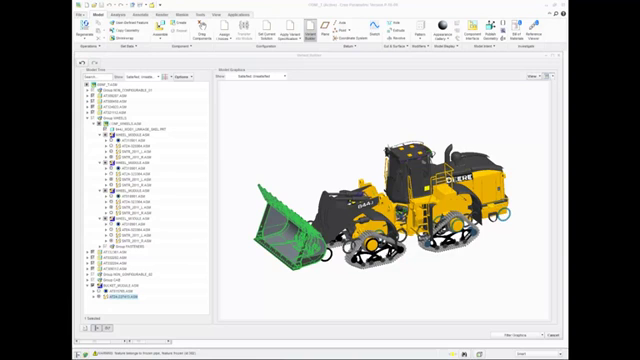
Task: Toggle checkbox for Group NON_CONFIGURABLE_02
Action: point(93,274)
